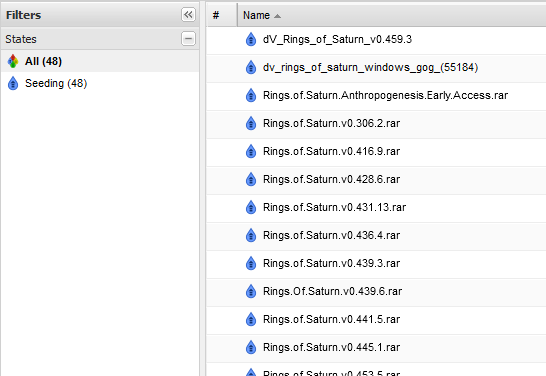
Task: Click seeding icon of v0.436.4.rar row
Action: point(251,236)
